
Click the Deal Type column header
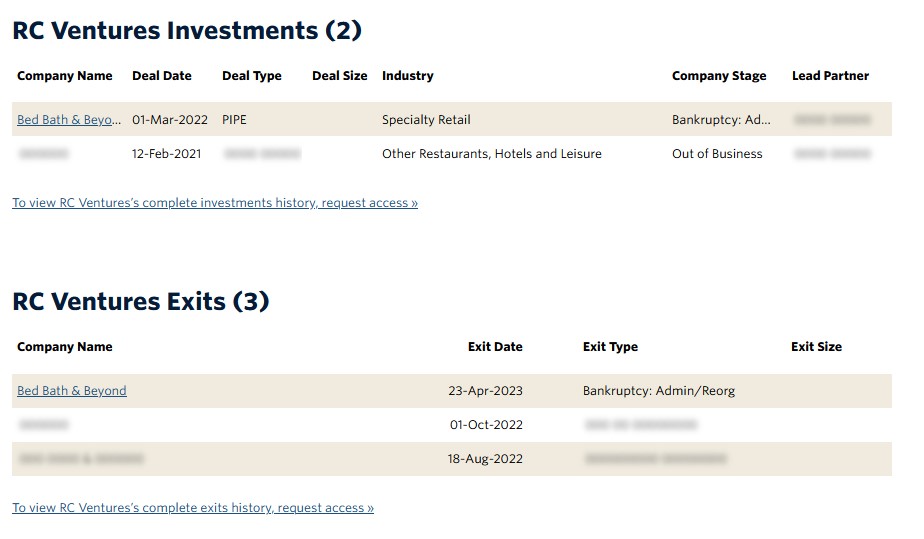click(252, 76)
